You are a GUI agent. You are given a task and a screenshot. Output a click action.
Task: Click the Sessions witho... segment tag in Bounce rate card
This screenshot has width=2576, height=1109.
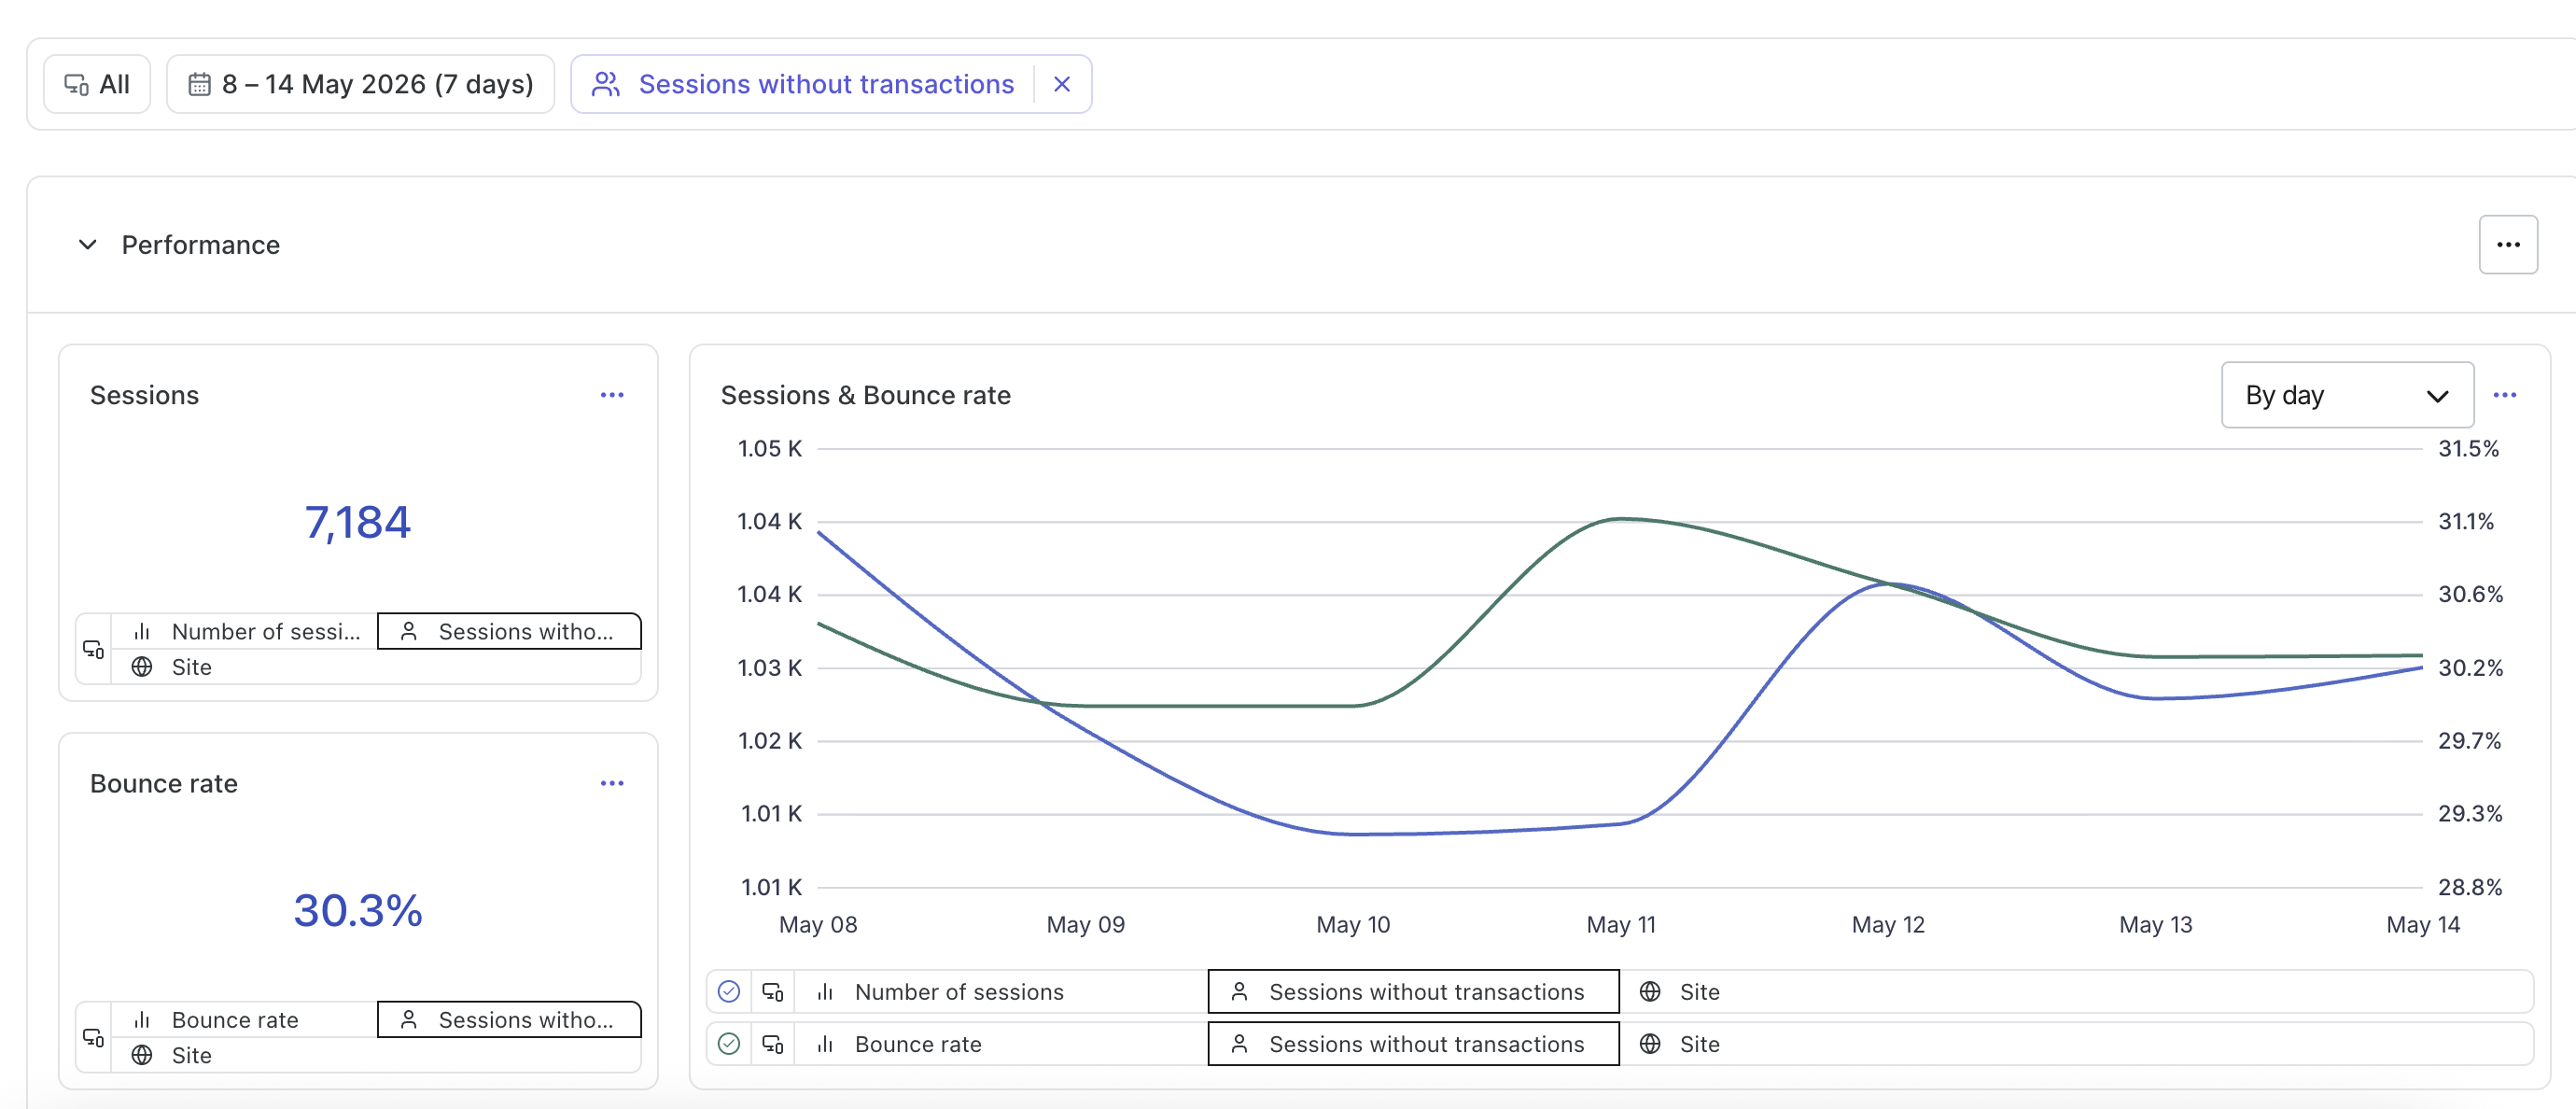pyautogui.click(x=509, y=1019)
